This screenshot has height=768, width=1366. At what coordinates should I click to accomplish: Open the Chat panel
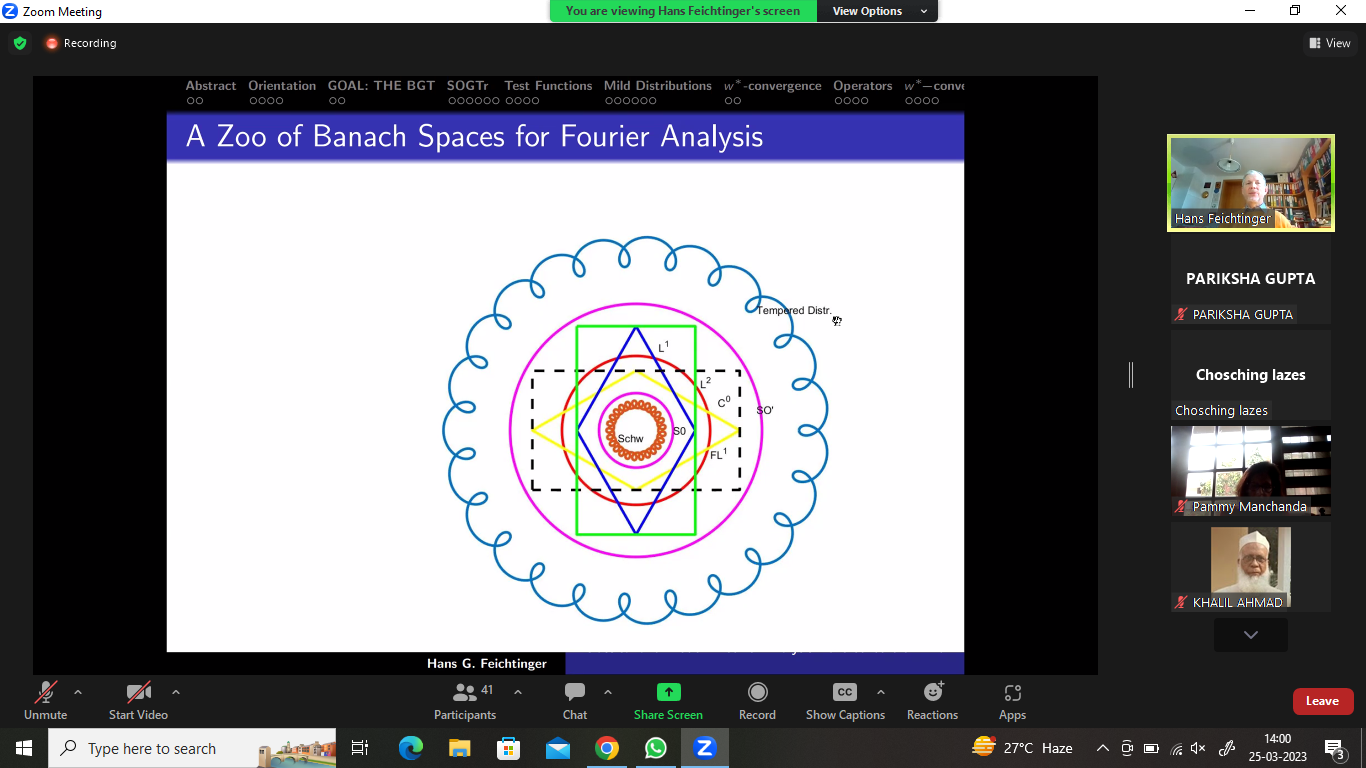[x=575, y=692]
